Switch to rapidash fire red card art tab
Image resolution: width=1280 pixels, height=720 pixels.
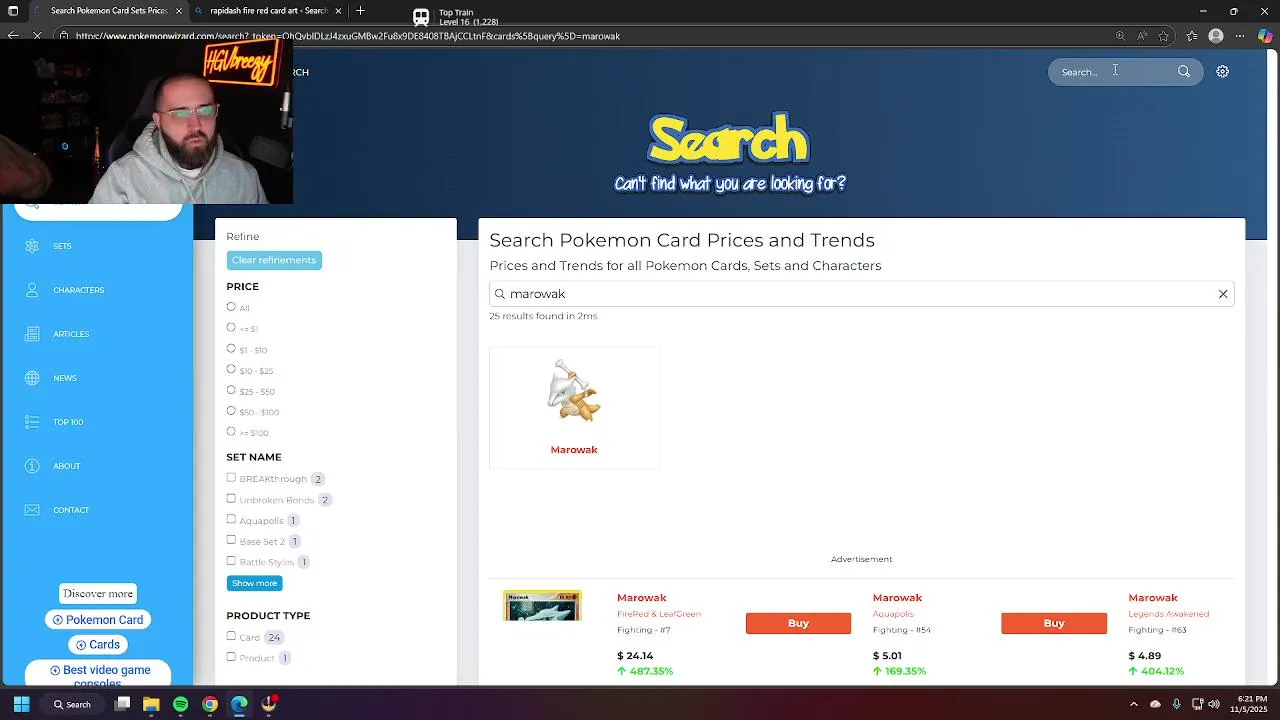coord(268,11)
